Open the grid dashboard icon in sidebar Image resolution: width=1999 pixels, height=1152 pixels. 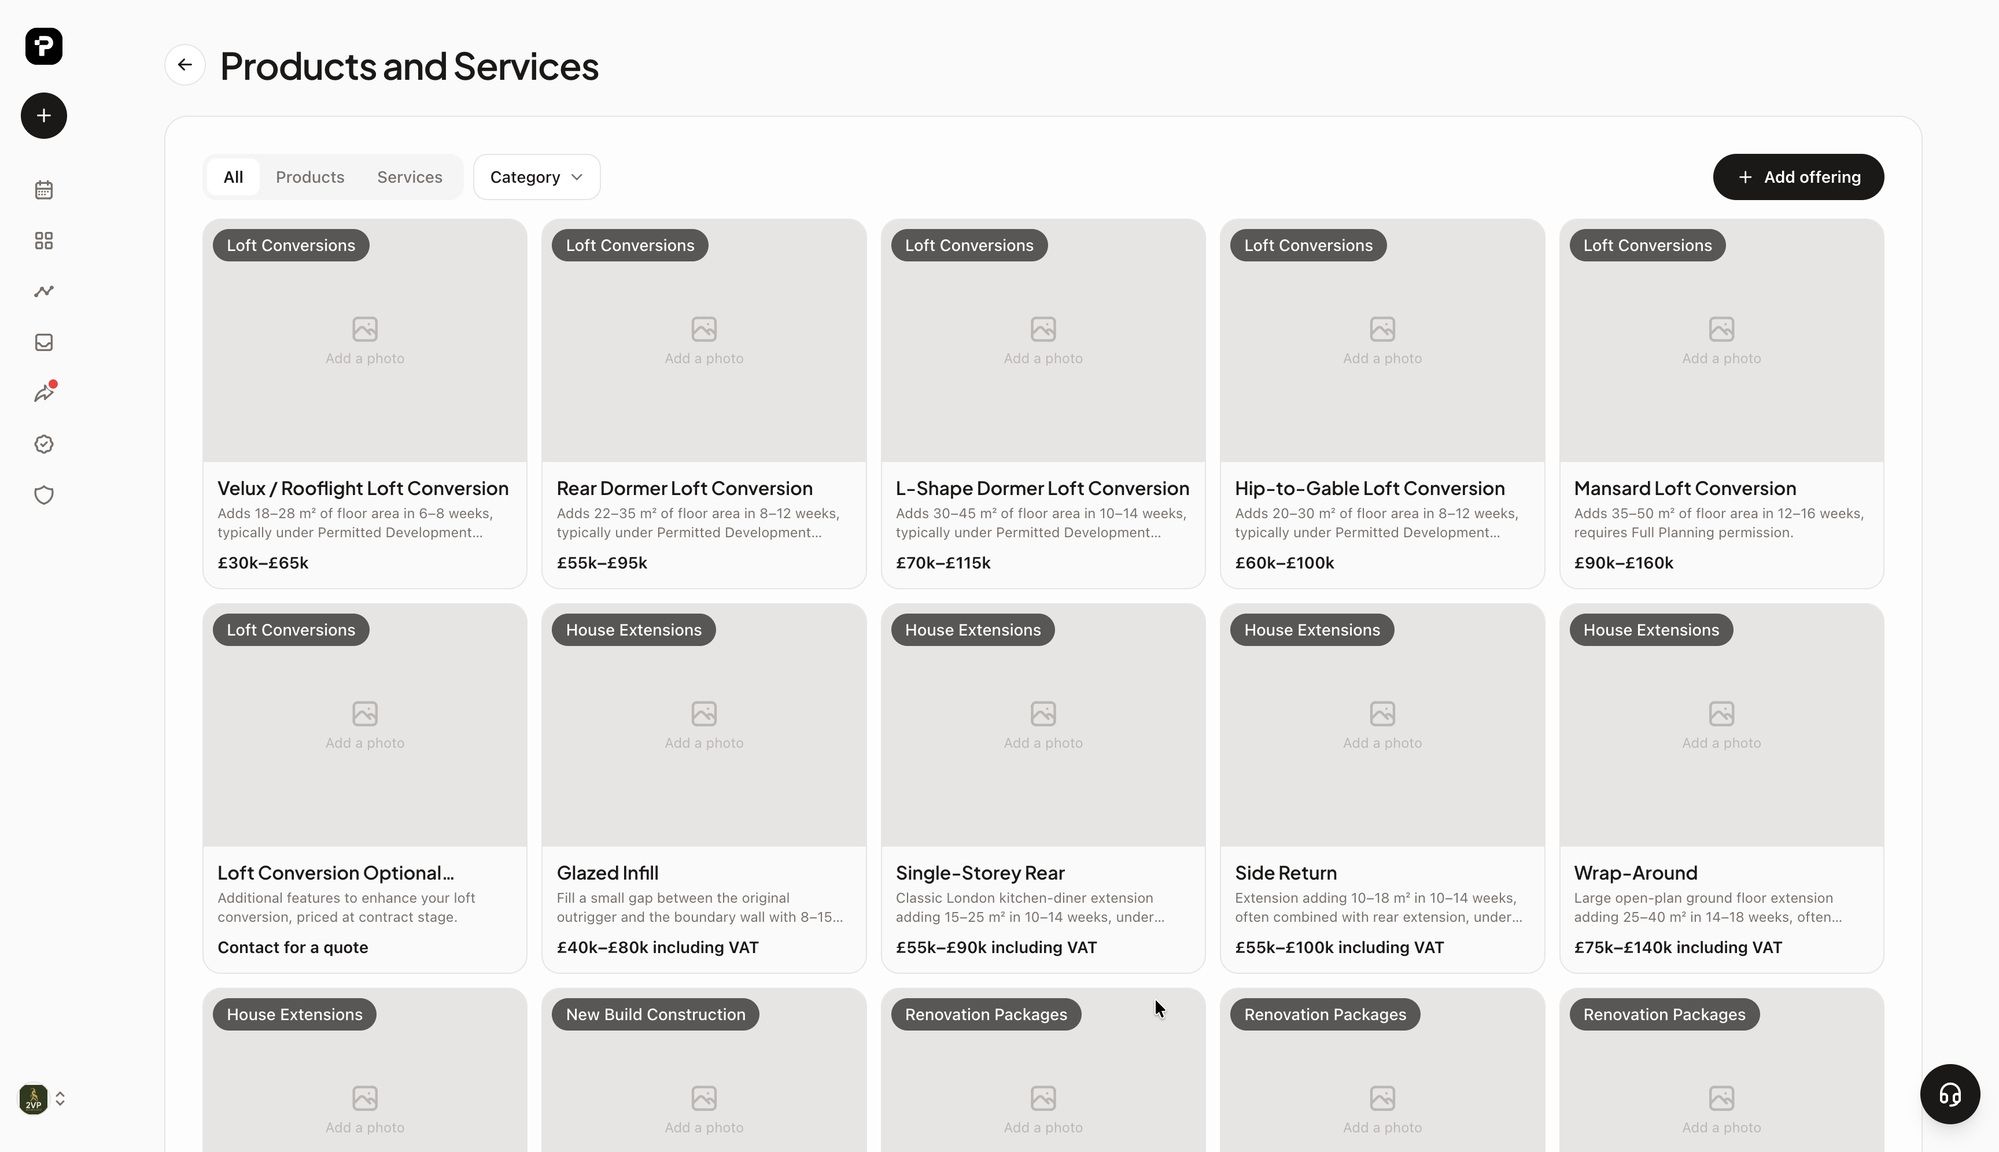(x=44, y=241)
